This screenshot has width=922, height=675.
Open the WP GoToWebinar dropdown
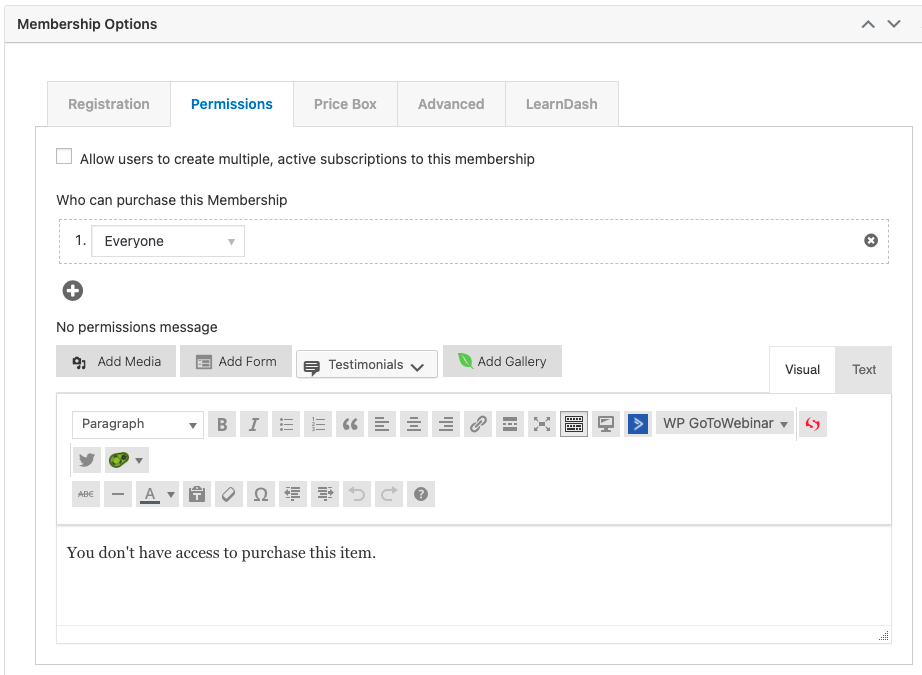[x=725, y=424]
